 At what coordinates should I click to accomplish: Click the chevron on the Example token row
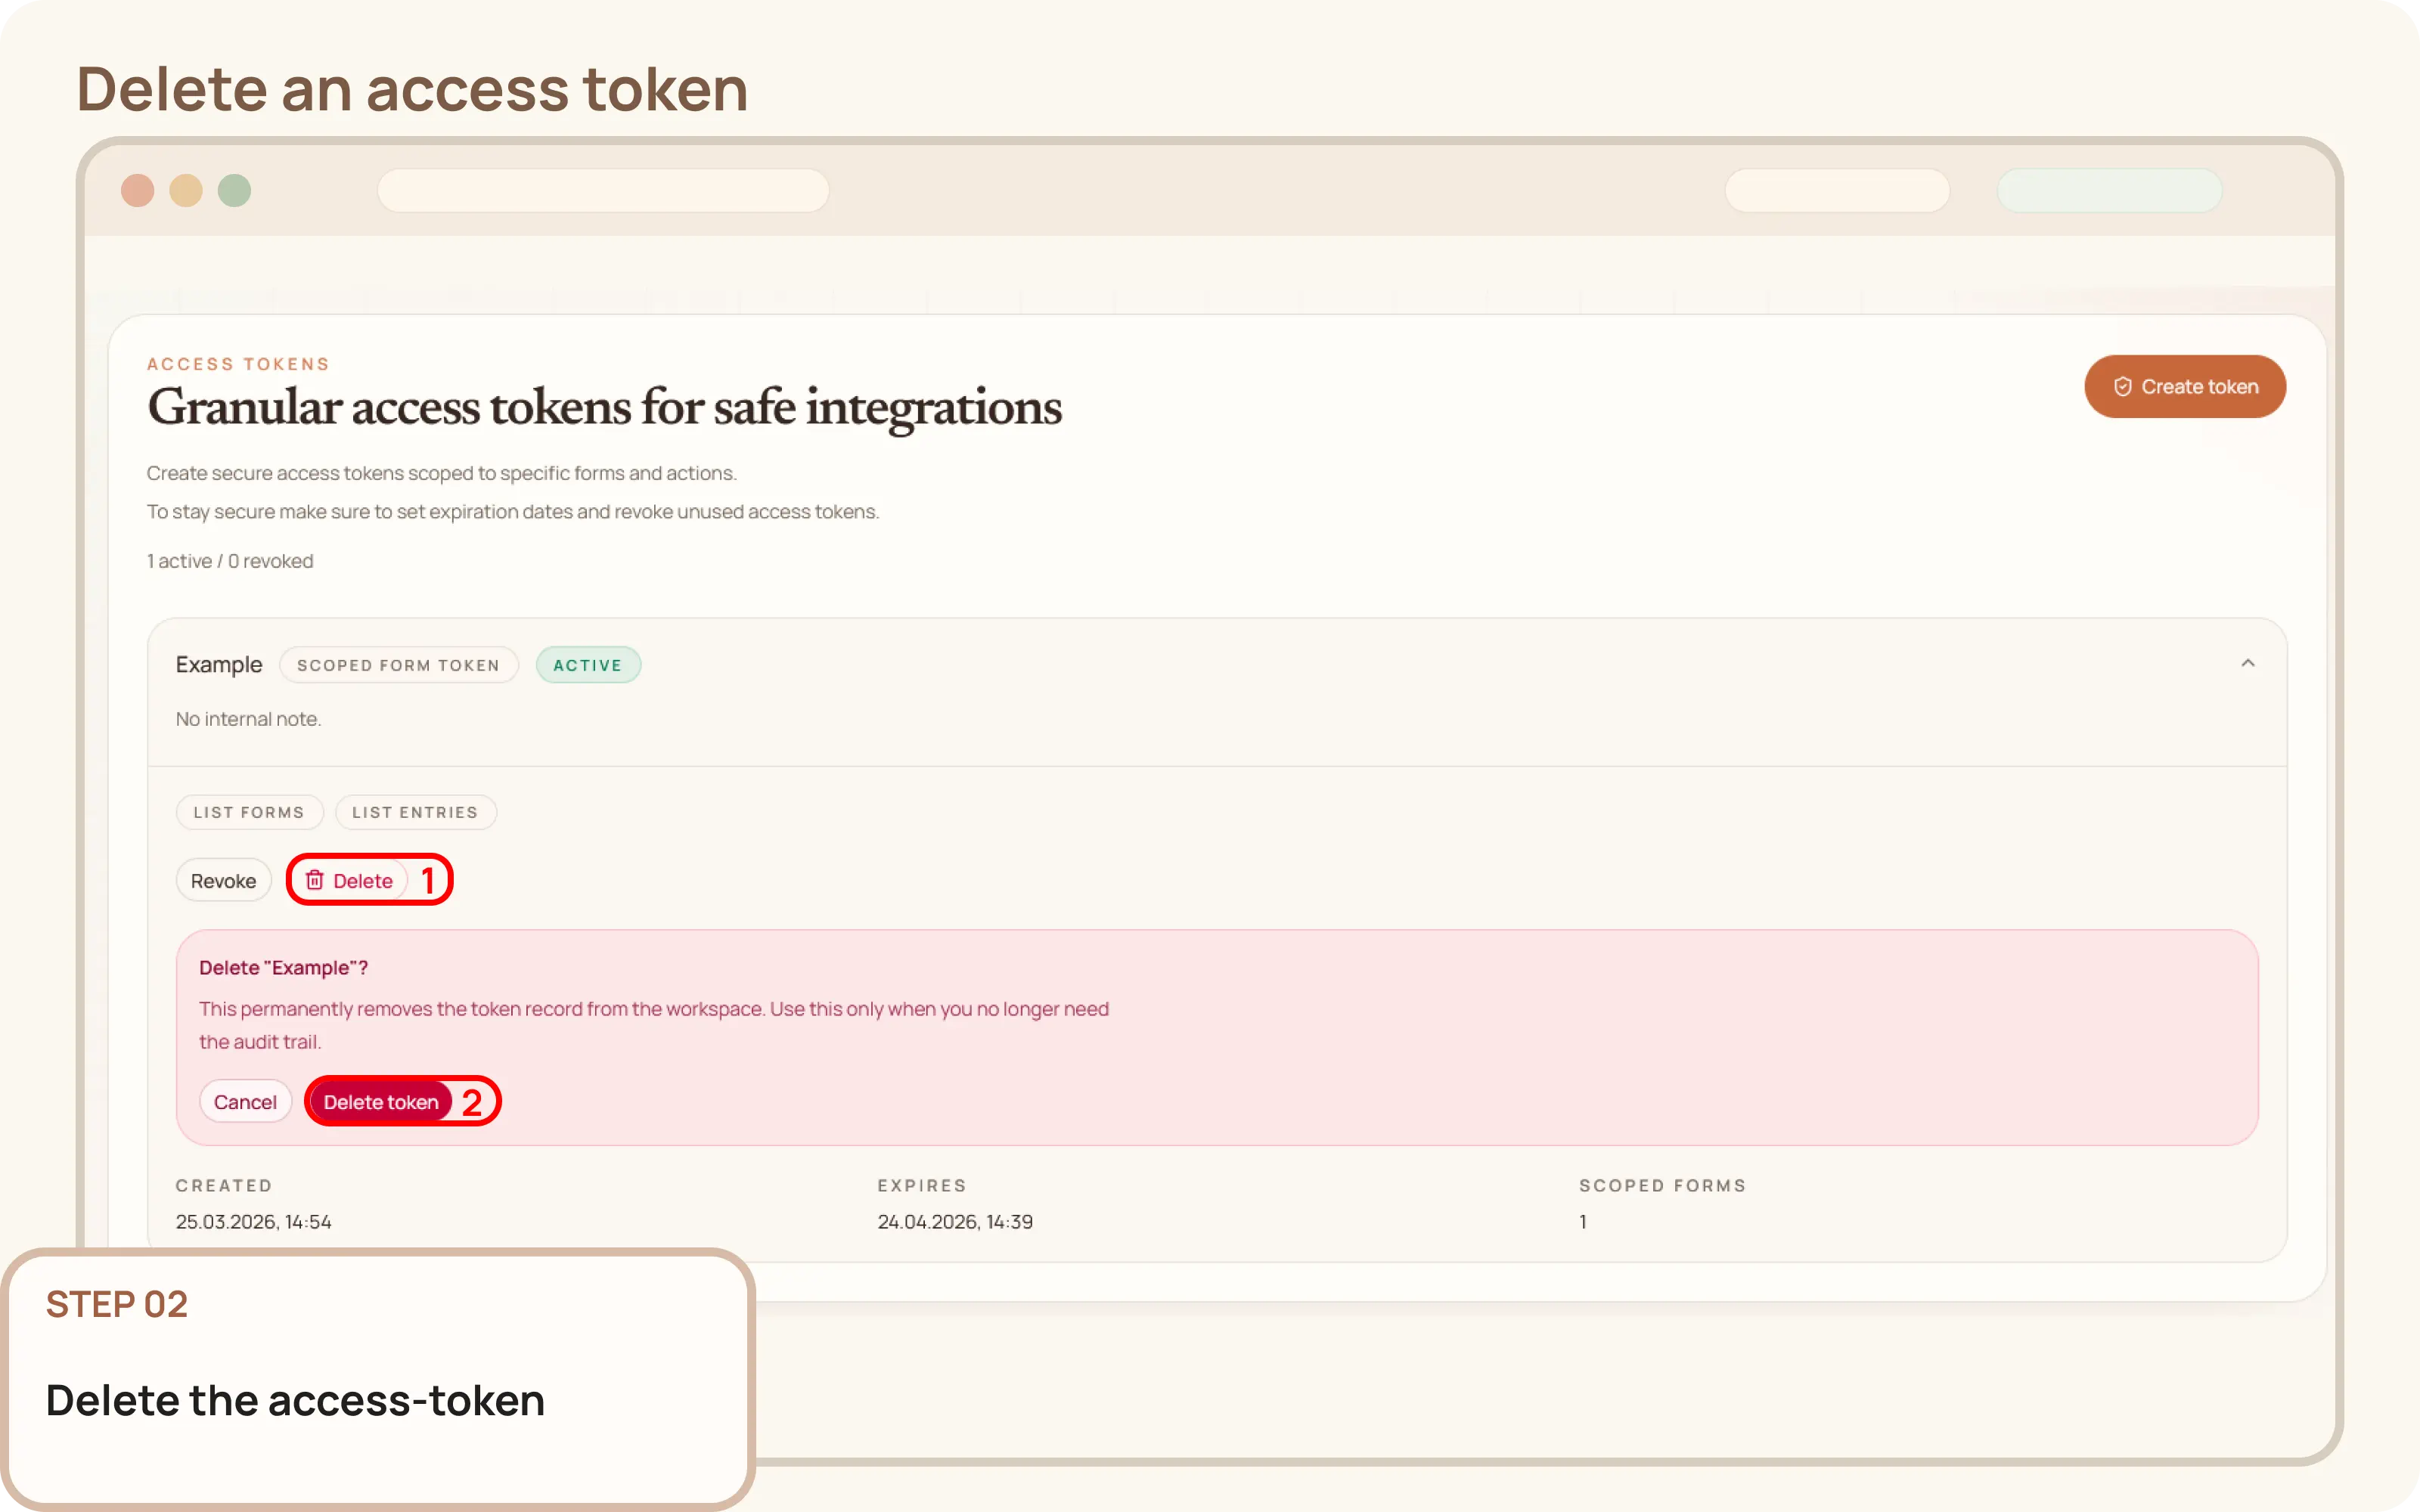click(2248, 662)
